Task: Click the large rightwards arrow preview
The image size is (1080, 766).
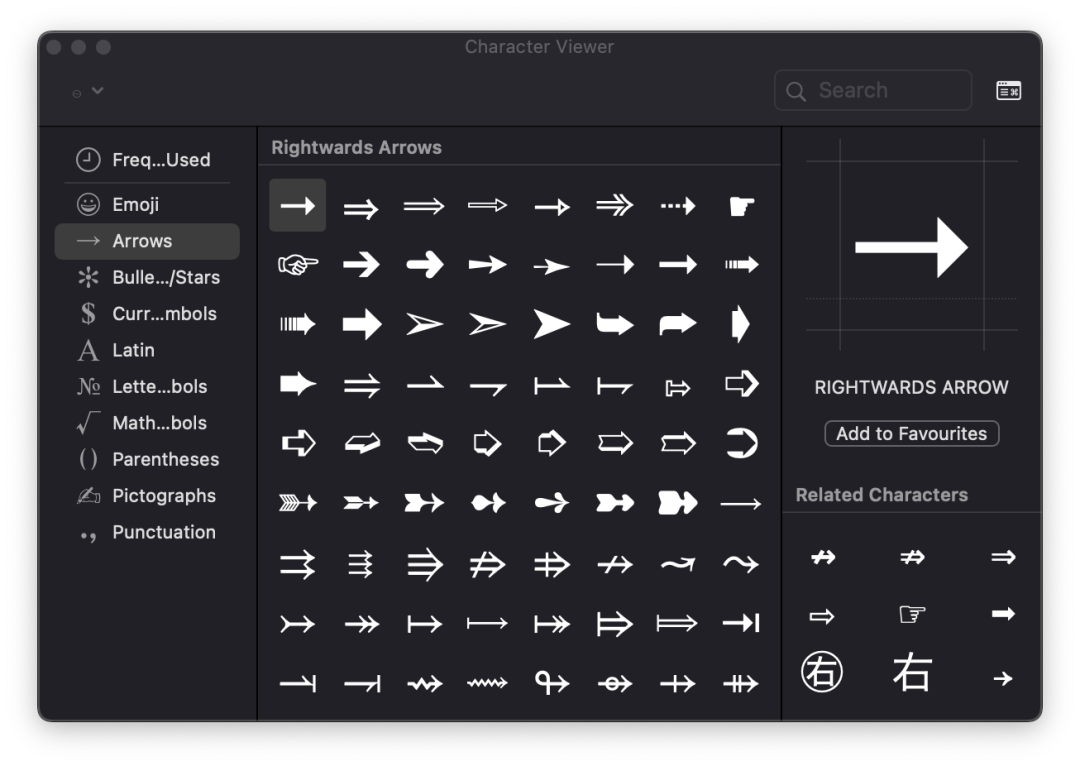Action: click(x=911, y=247)
